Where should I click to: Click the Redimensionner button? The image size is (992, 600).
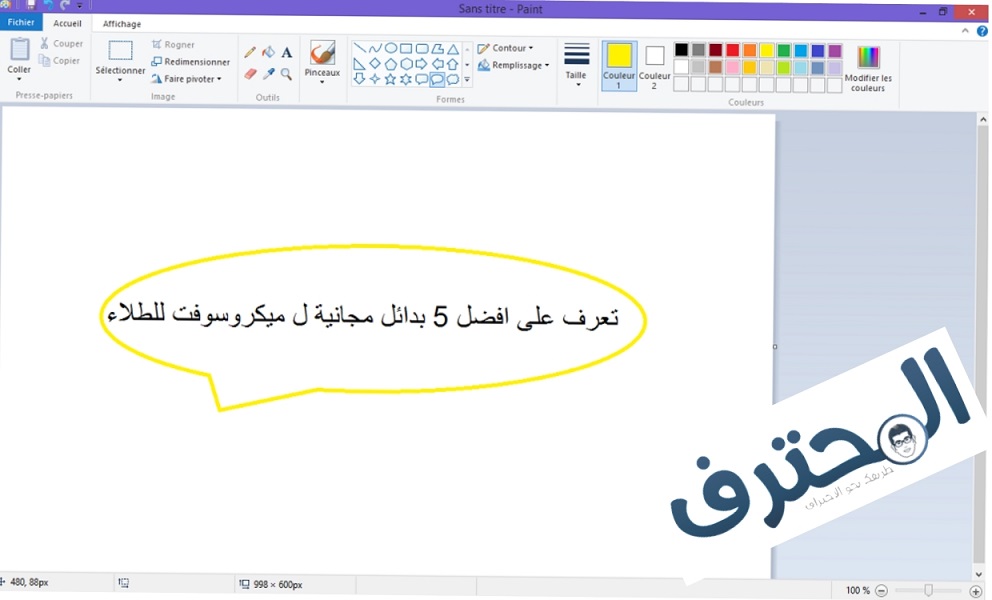click(190, 62)
